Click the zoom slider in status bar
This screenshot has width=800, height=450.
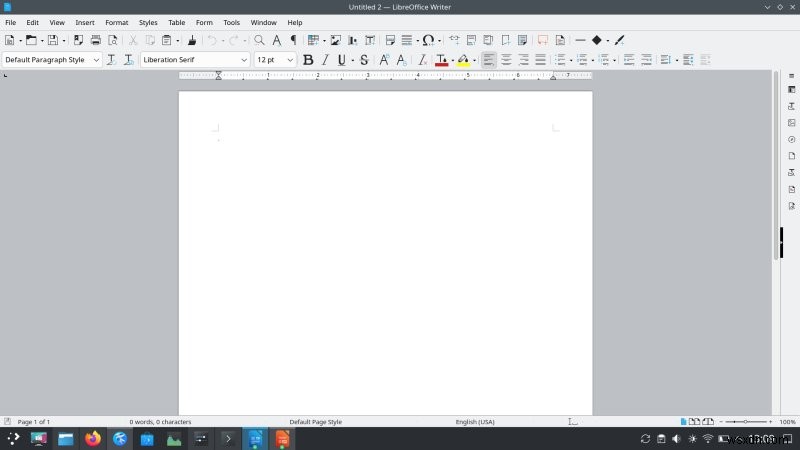point(745,422)
